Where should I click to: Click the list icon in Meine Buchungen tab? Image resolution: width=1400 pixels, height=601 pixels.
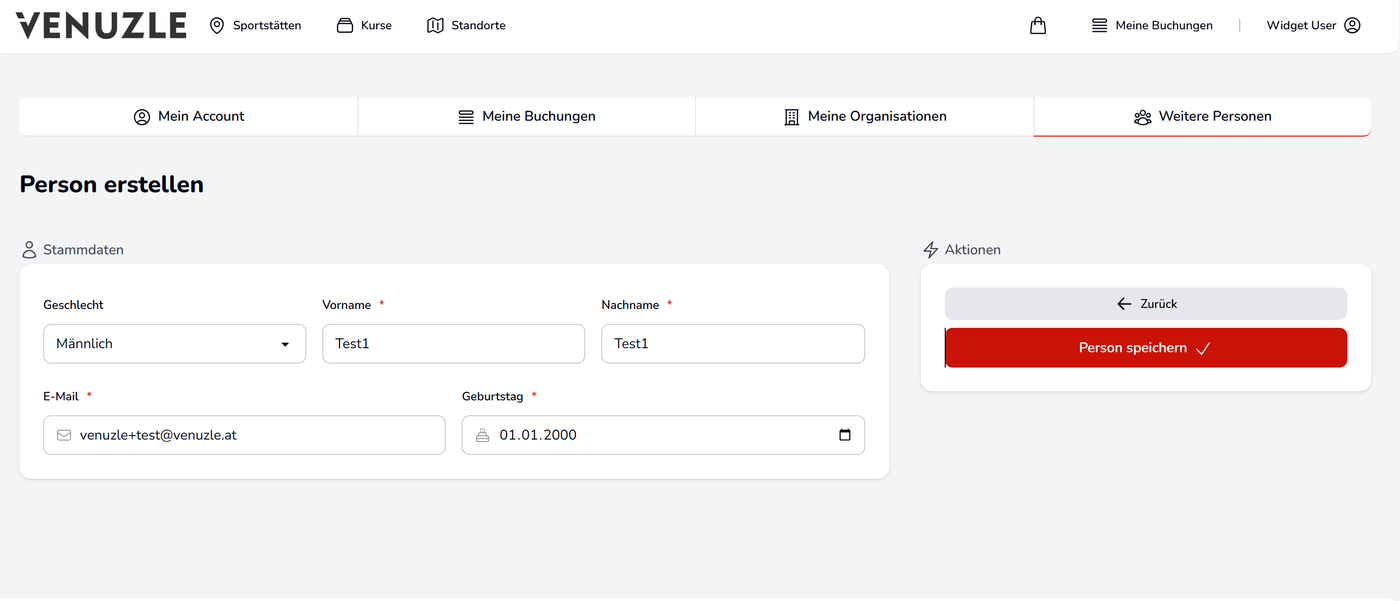[466, 117]
